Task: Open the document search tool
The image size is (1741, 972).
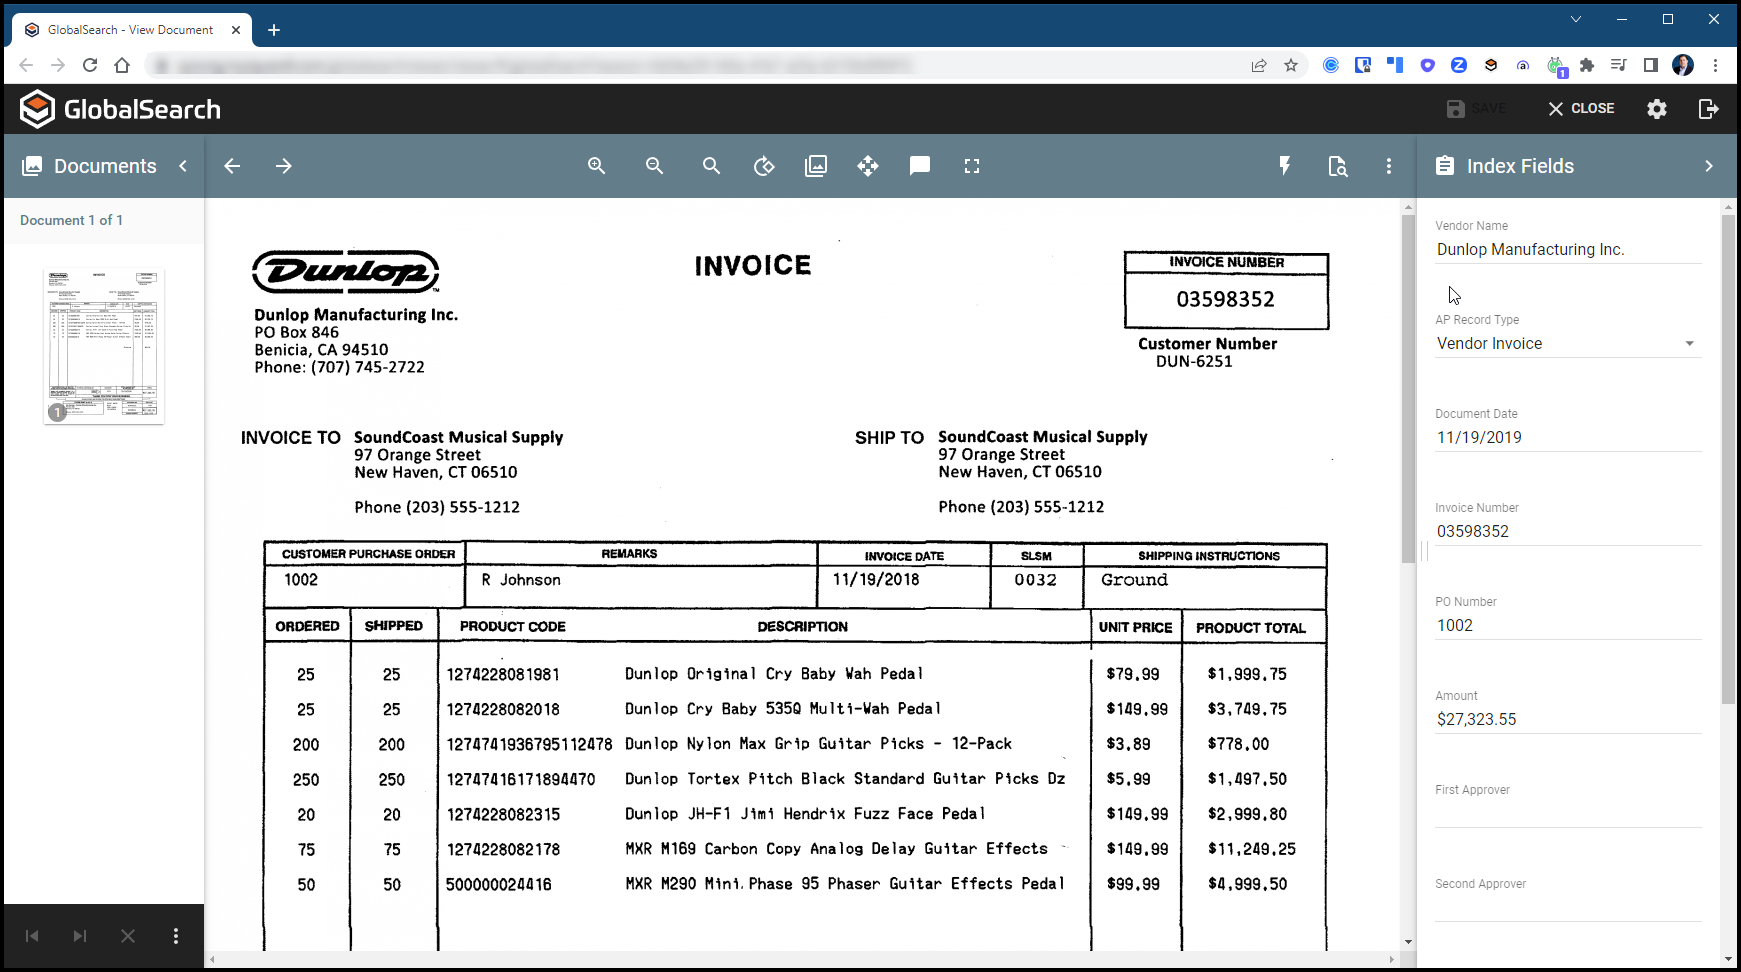Action: (x=711, y=166)
